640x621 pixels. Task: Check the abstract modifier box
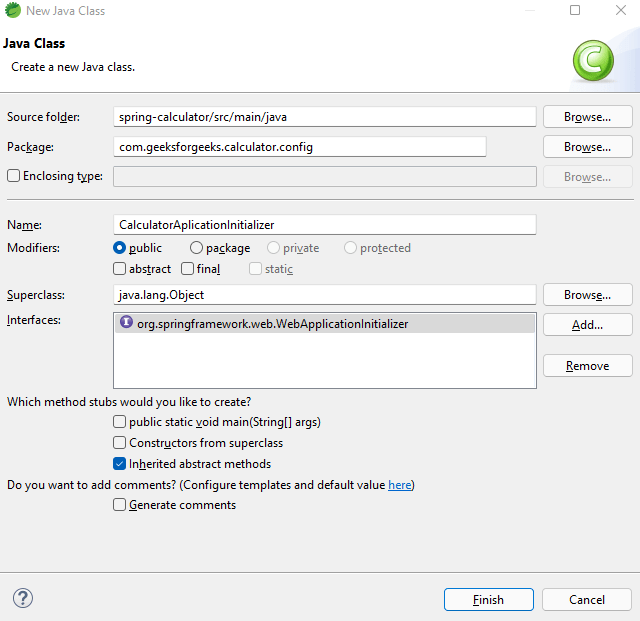point(120,269)
